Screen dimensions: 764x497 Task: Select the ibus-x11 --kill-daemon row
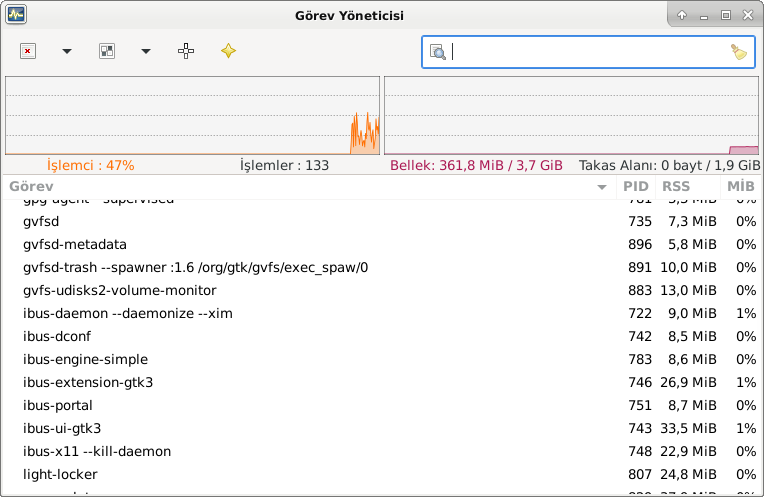[382, 451]
